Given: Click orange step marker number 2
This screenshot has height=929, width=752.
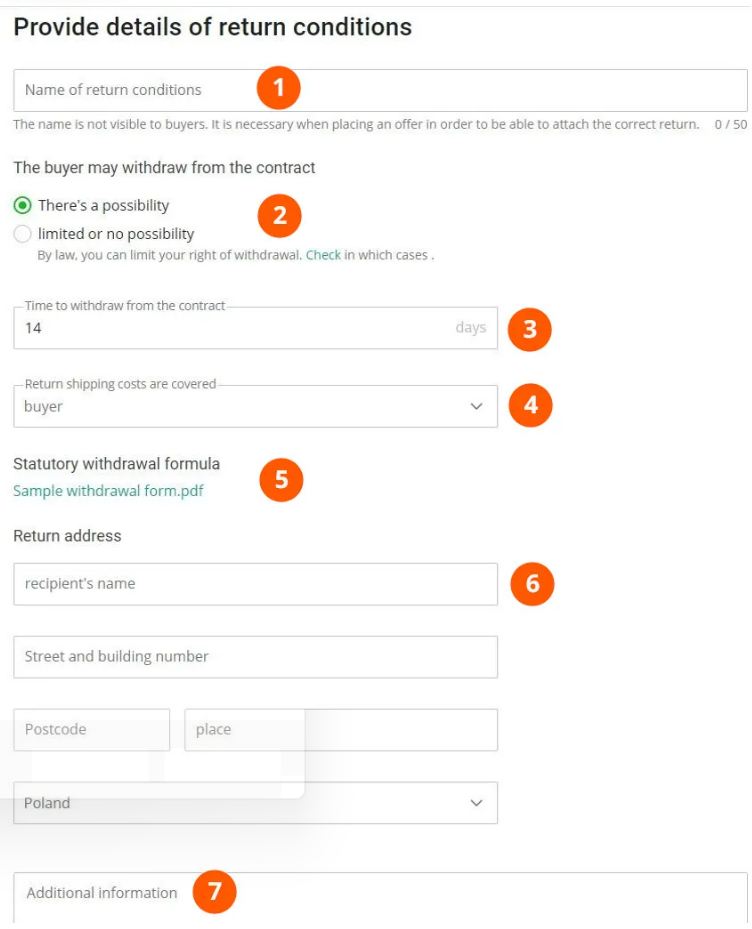Looking at the screenshot, I should pyautogui.click(x=279, y=215).
